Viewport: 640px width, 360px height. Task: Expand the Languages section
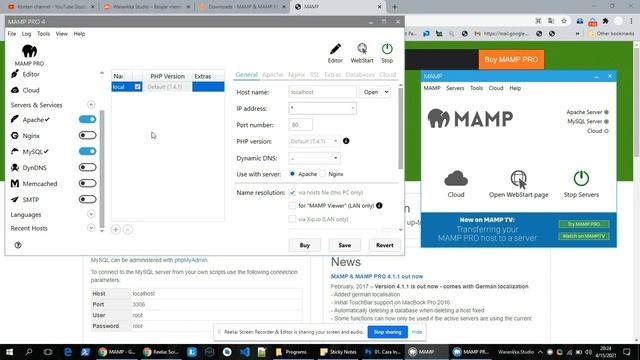(x=91, y=214)
